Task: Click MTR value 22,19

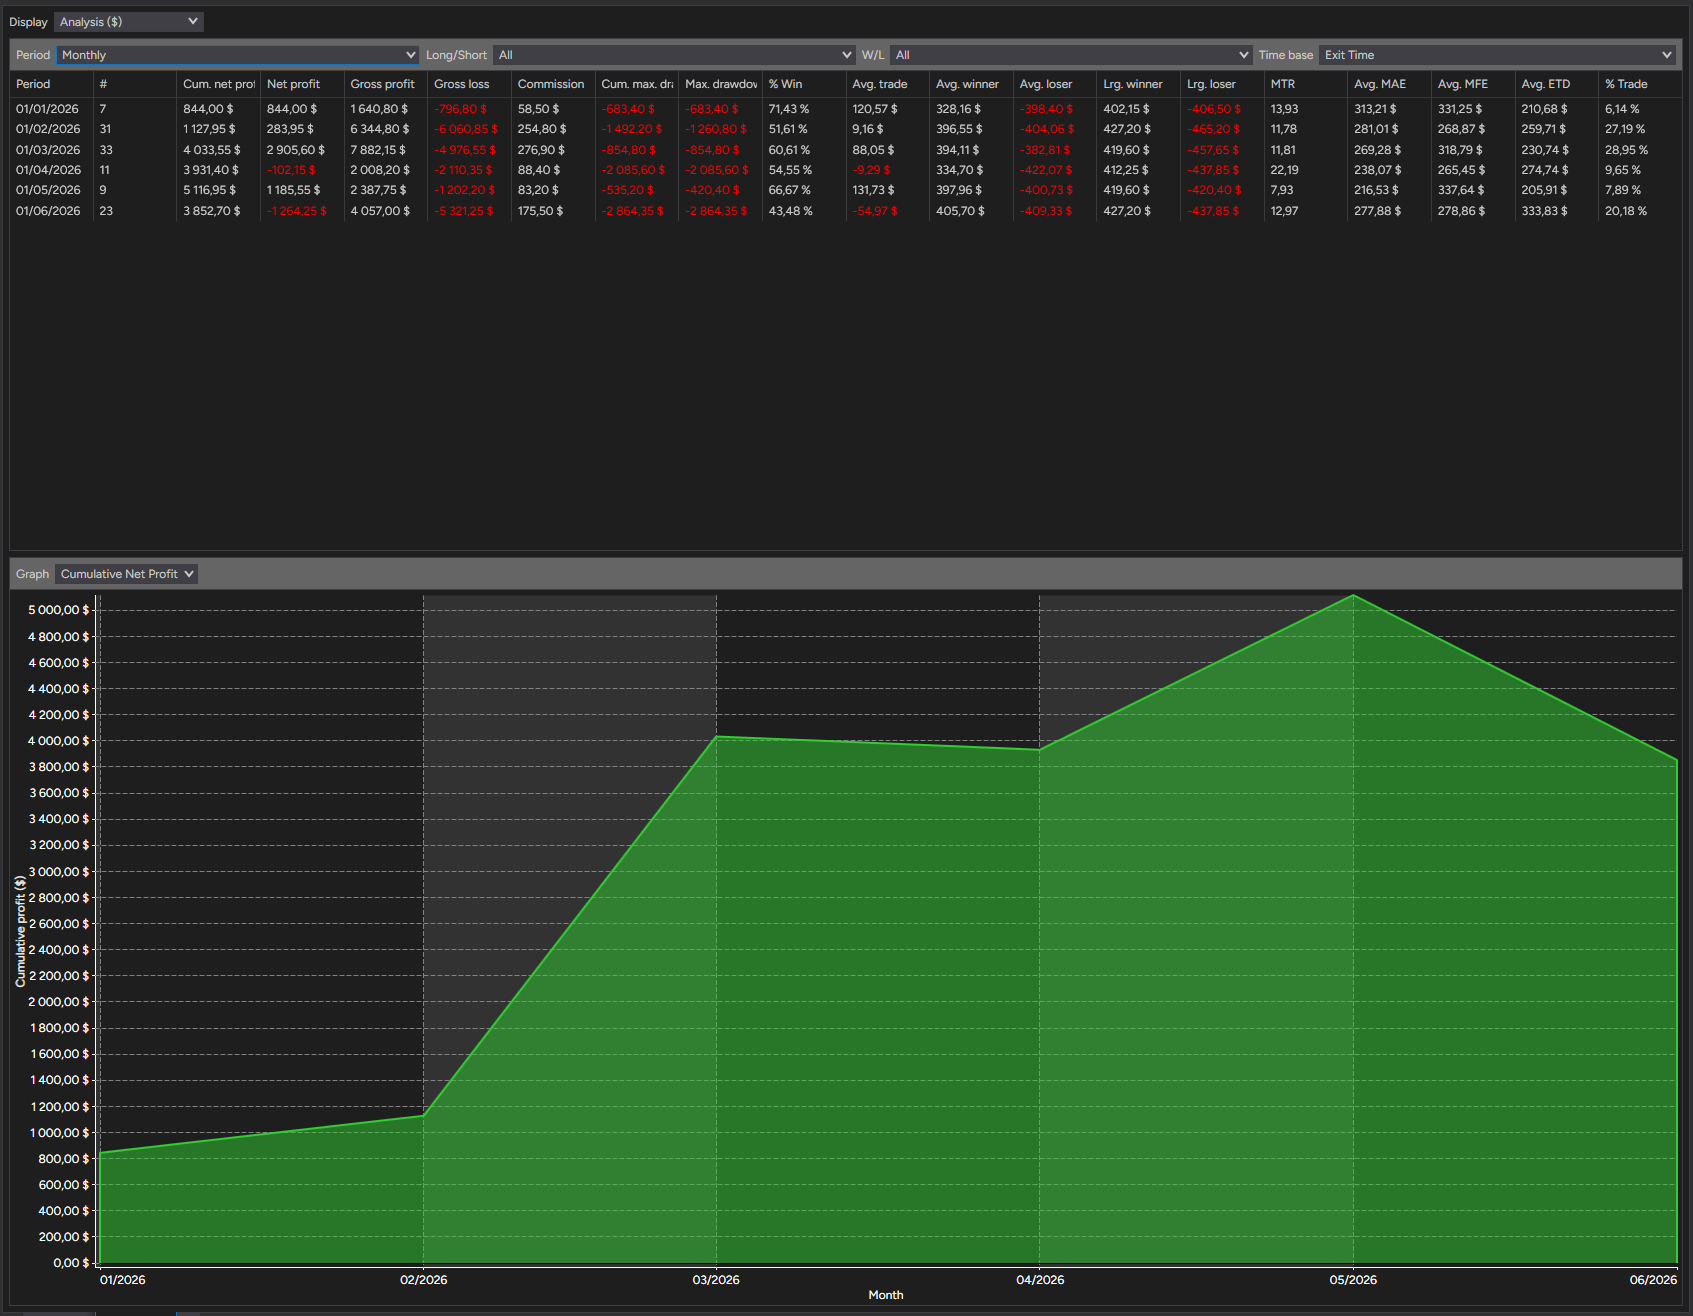Action: [x=1284, y=170]
